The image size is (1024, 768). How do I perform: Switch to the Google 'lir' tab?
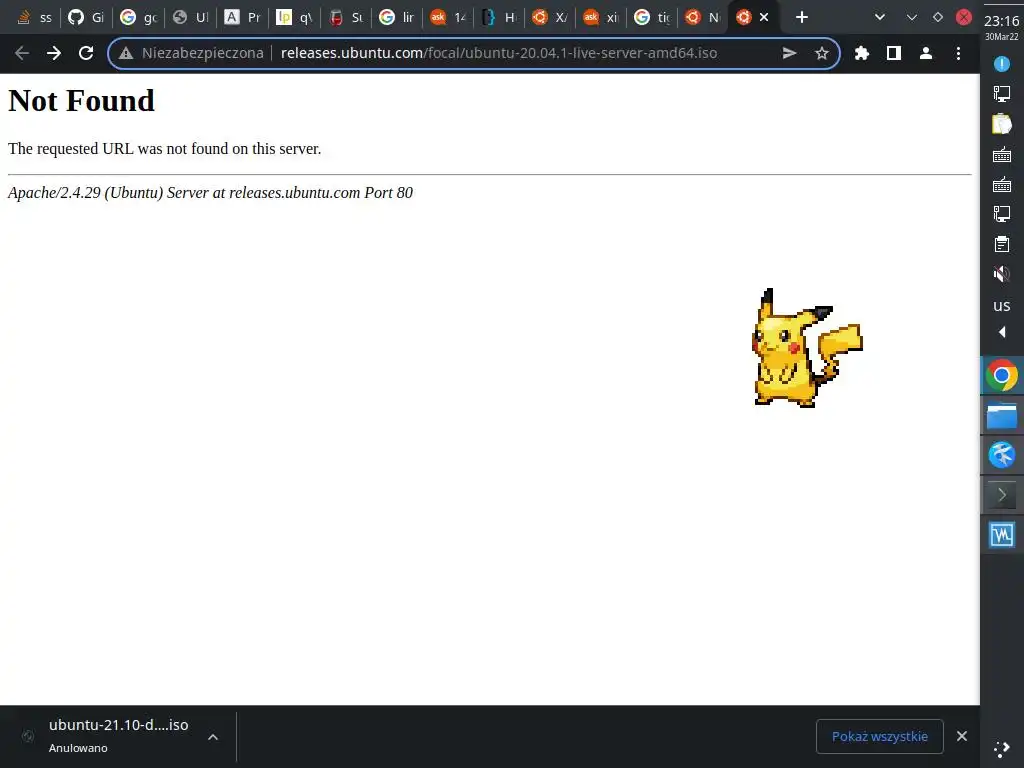click(397, 17)
